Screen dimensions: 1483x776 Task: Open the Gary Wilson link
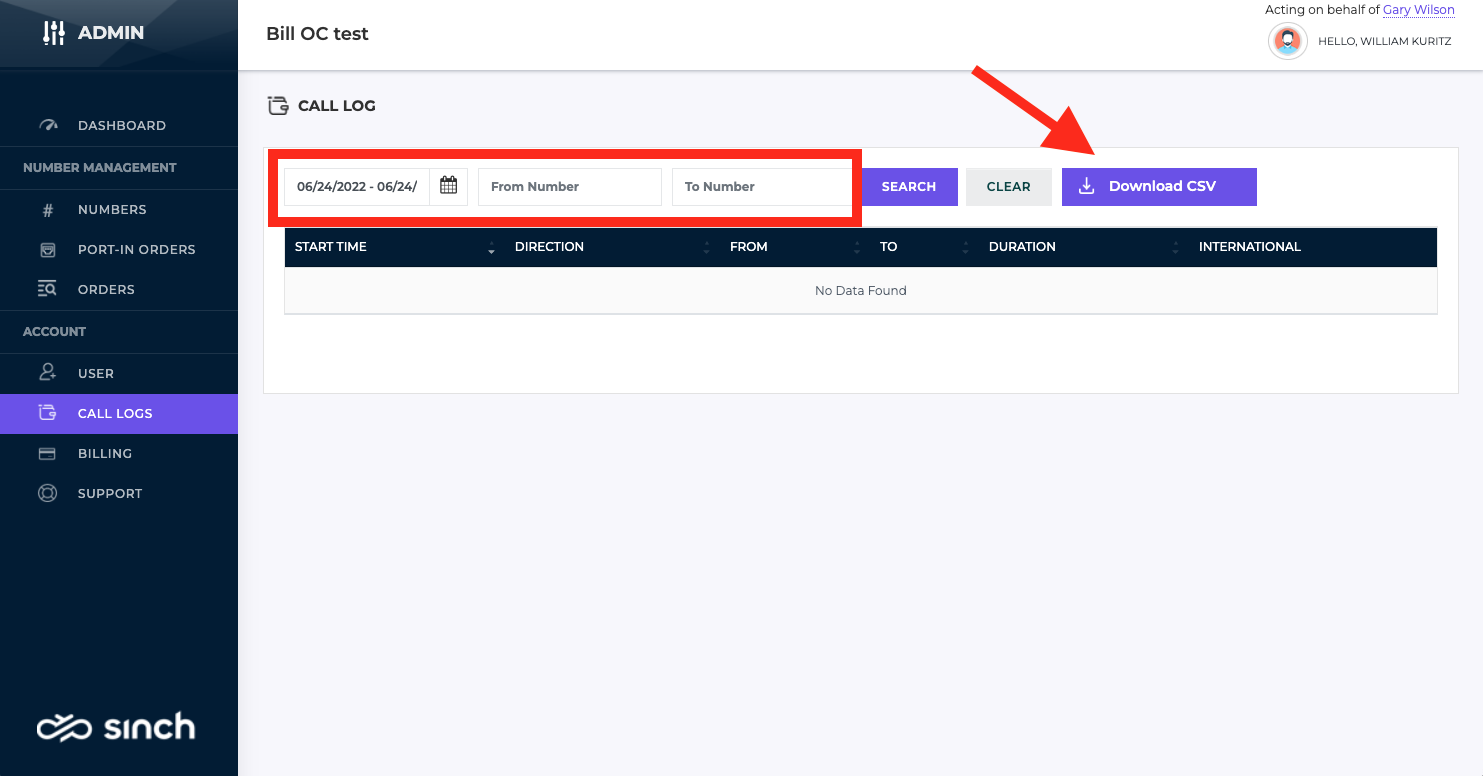1419,10
